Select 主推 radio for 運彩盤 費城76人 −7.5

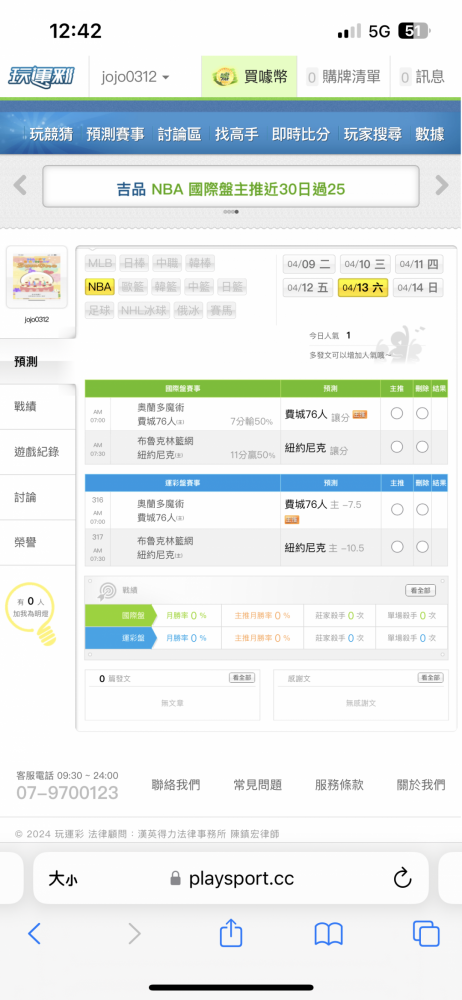point(397,509)
